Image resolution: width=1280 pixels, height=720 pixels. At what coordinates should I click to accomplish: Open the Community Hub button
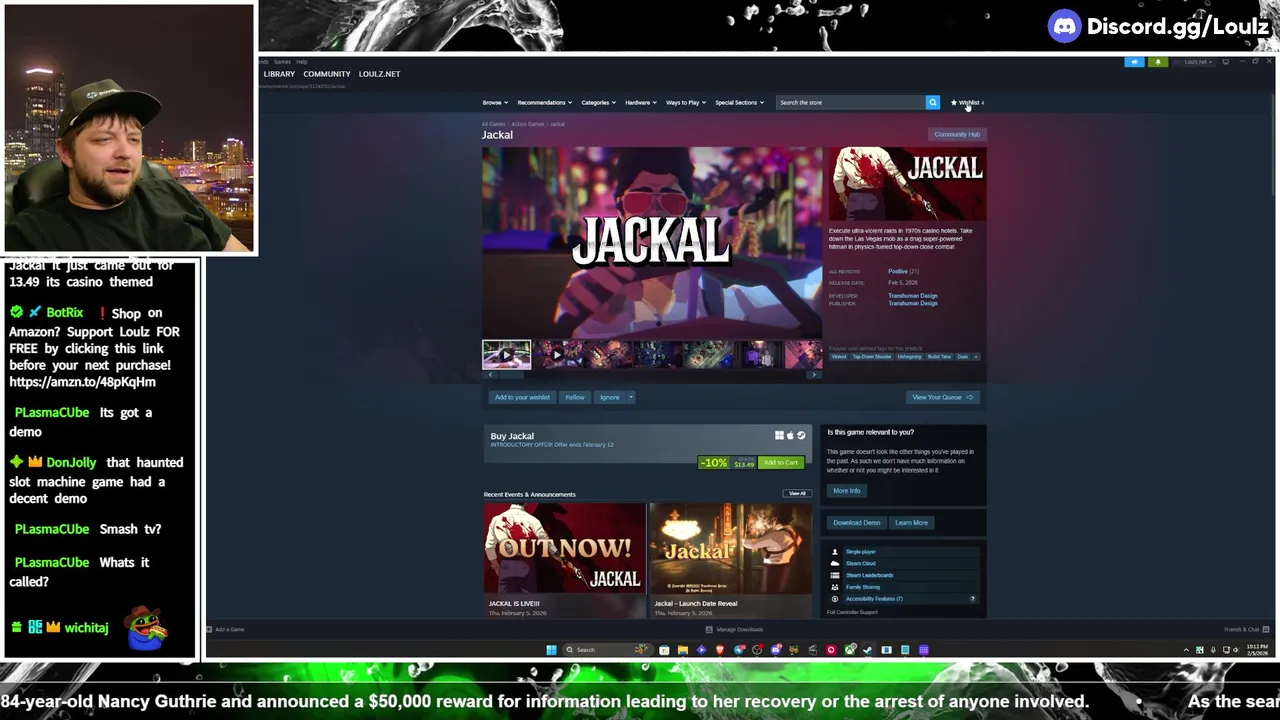click(x=957, y=134)
